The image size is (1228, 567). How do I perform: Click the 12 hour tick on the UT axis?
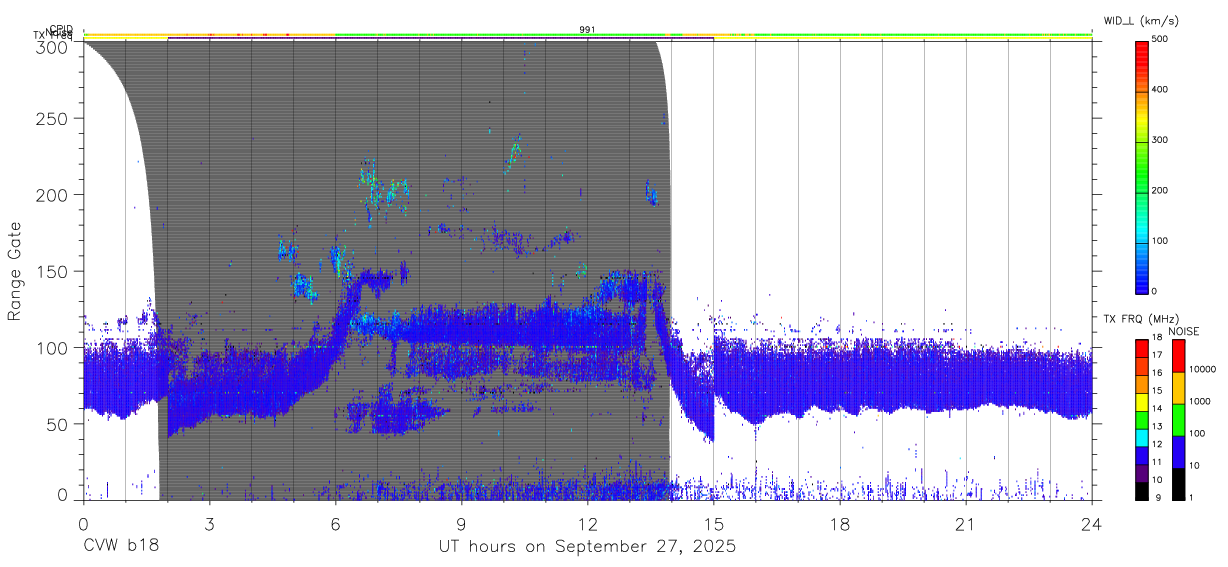[588, 523]
